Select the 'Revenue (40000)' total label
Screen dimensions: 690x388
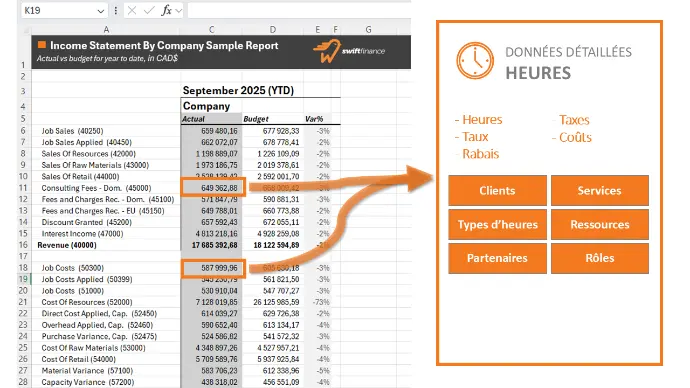67,245
